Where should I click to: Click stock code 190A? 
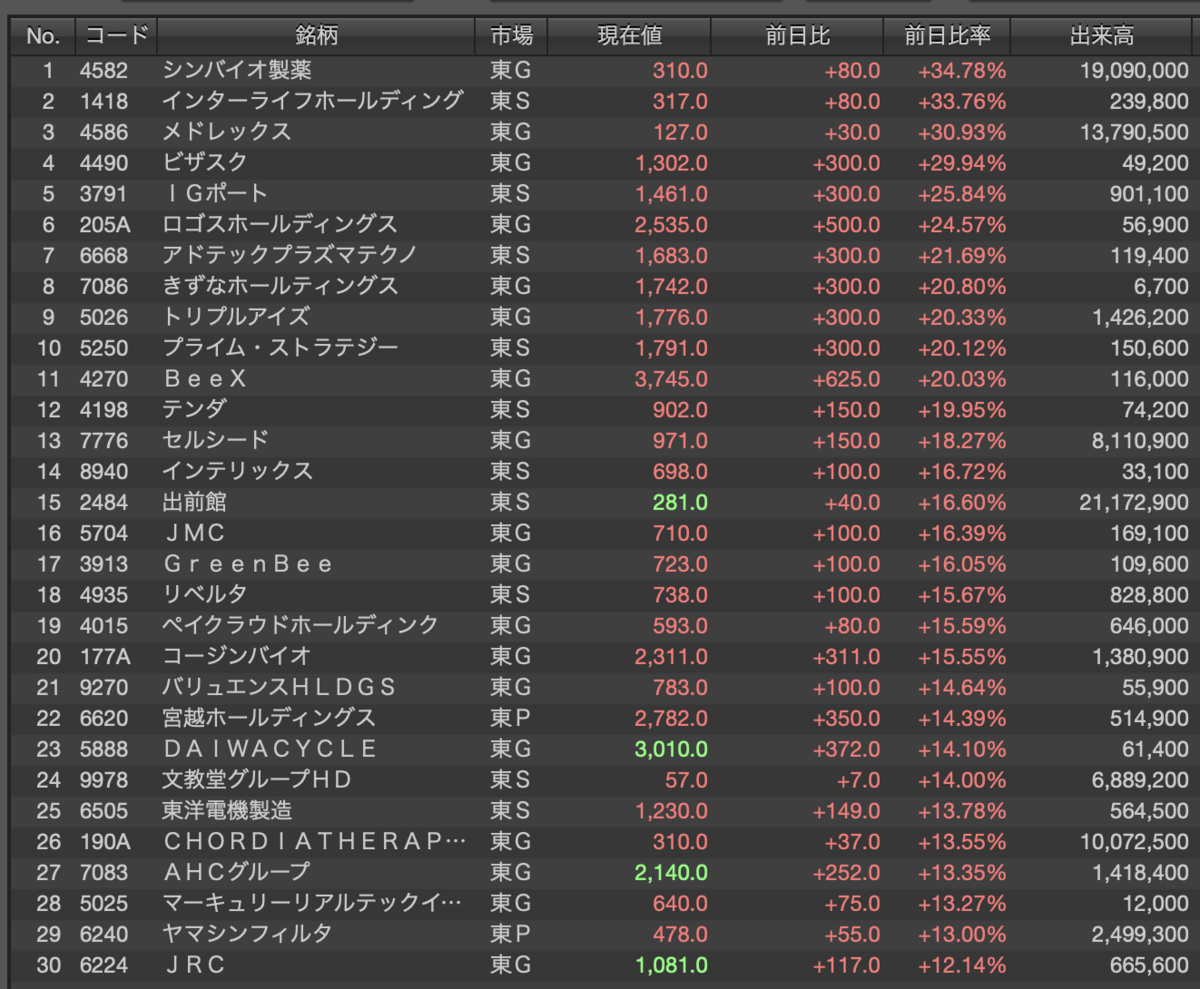[x=105, y=841]
